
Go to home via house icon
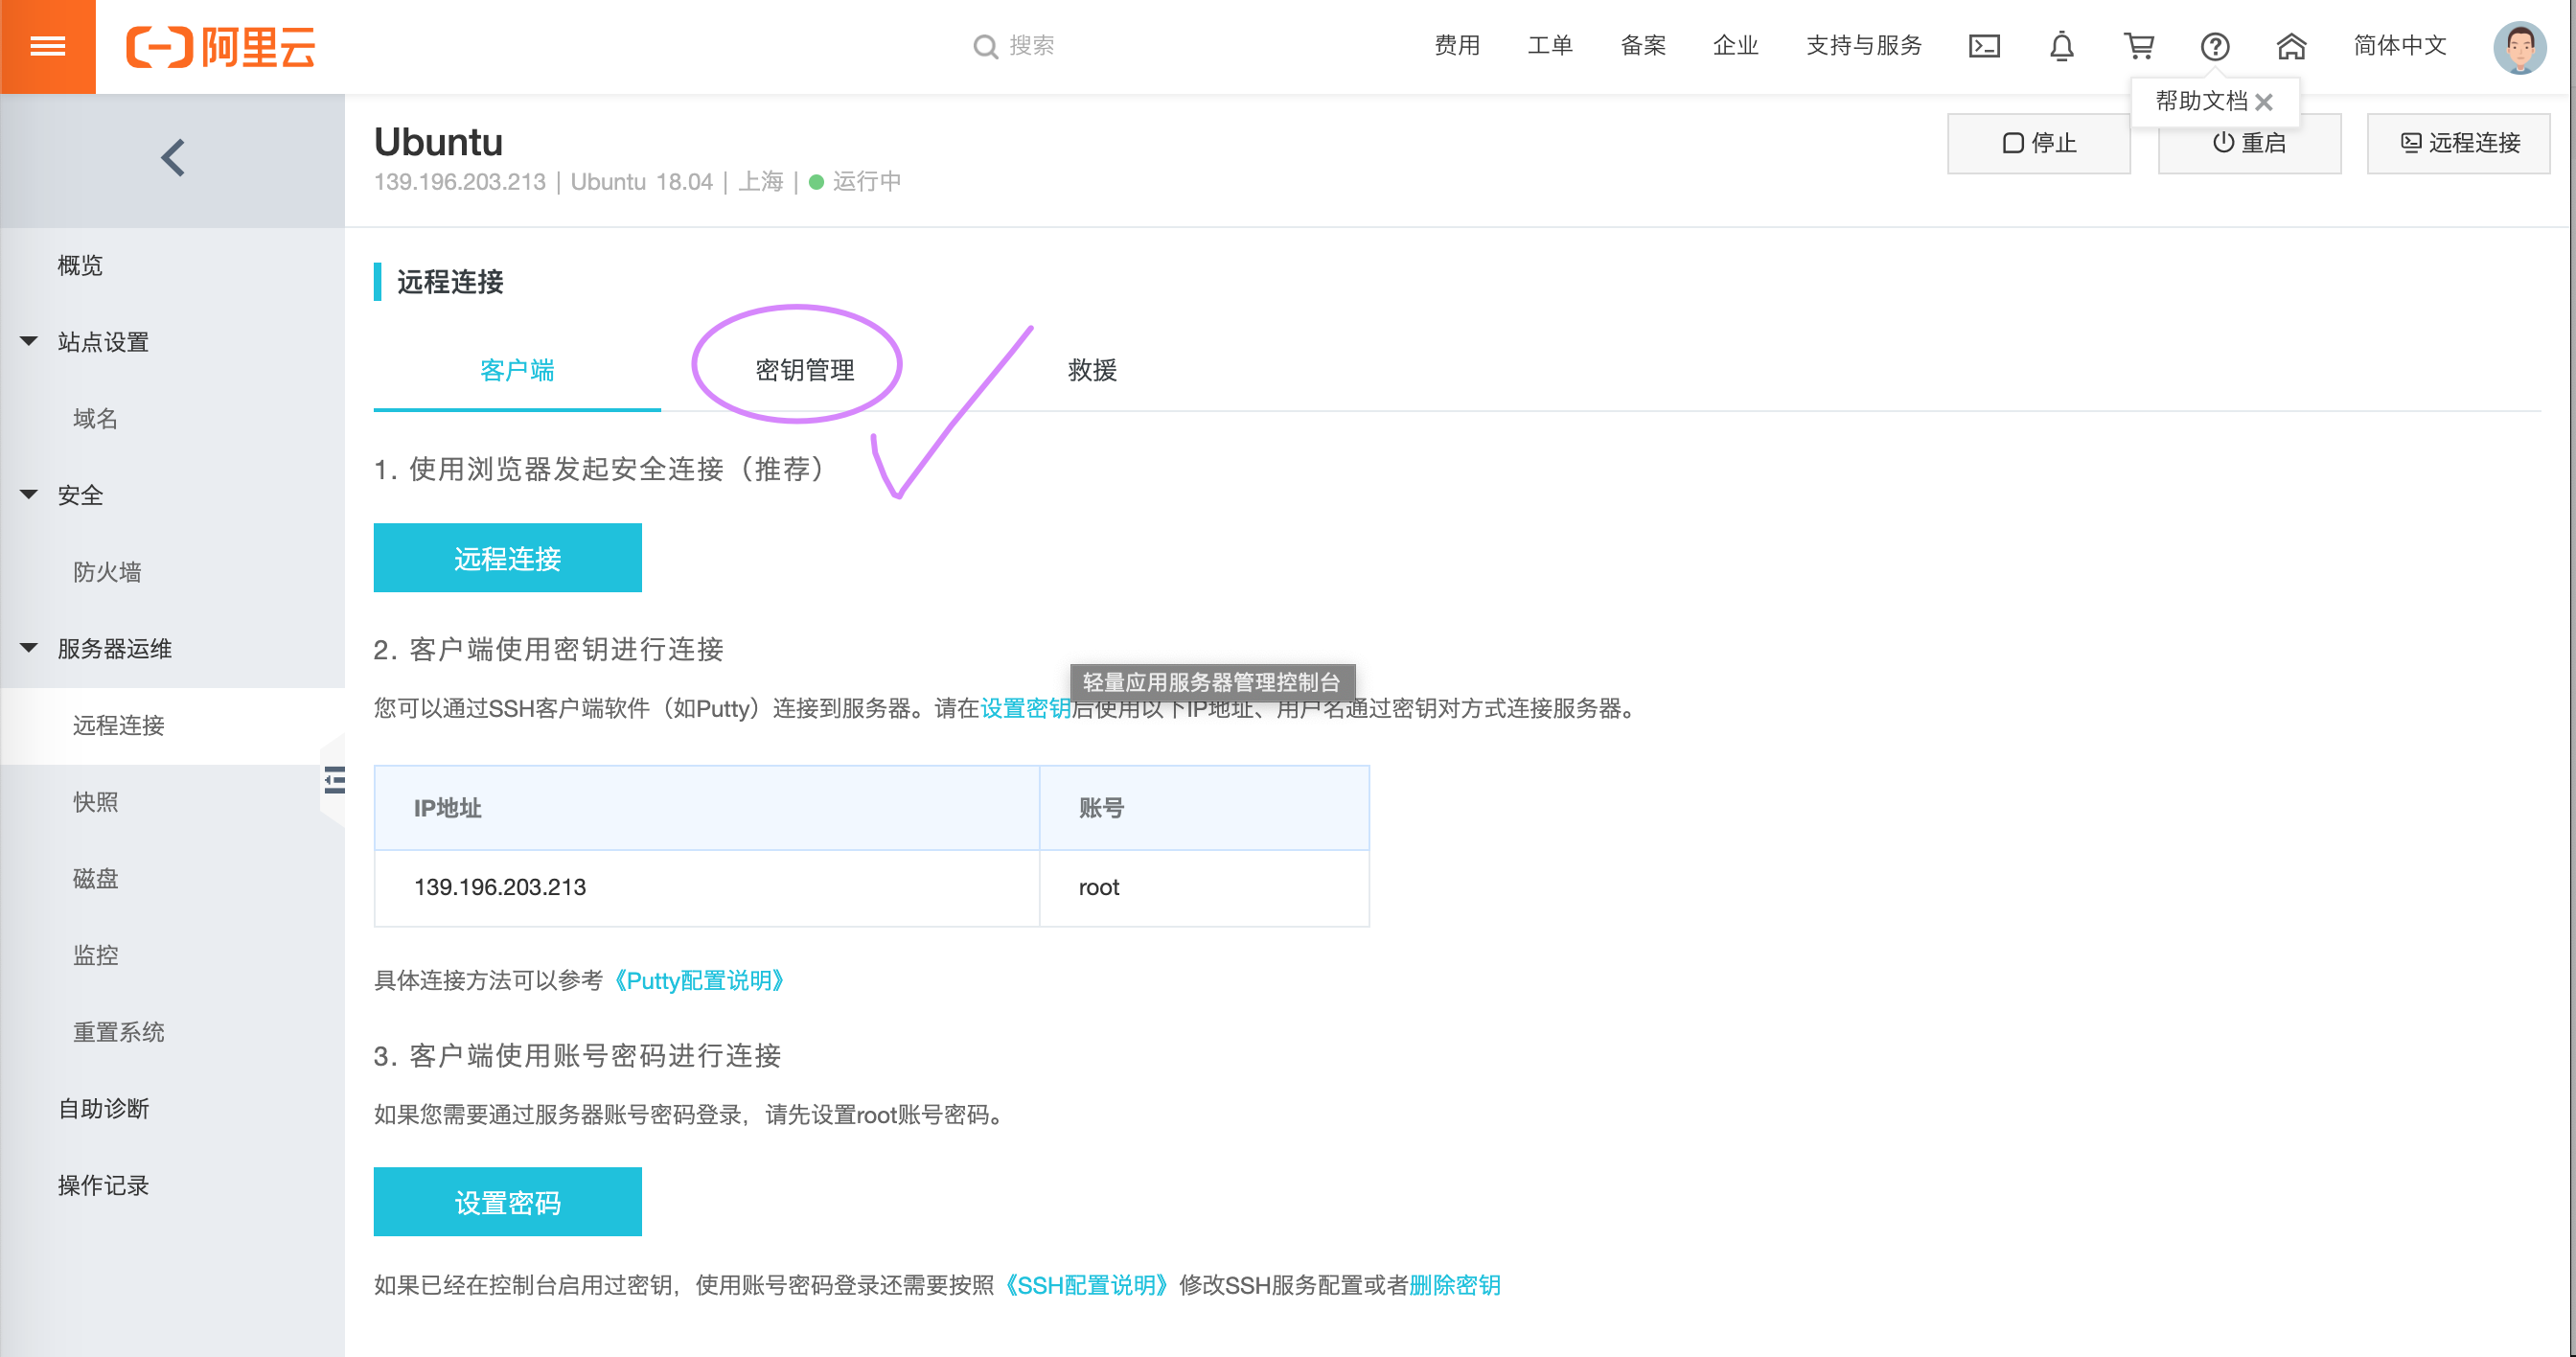[x=2291, y=46]
